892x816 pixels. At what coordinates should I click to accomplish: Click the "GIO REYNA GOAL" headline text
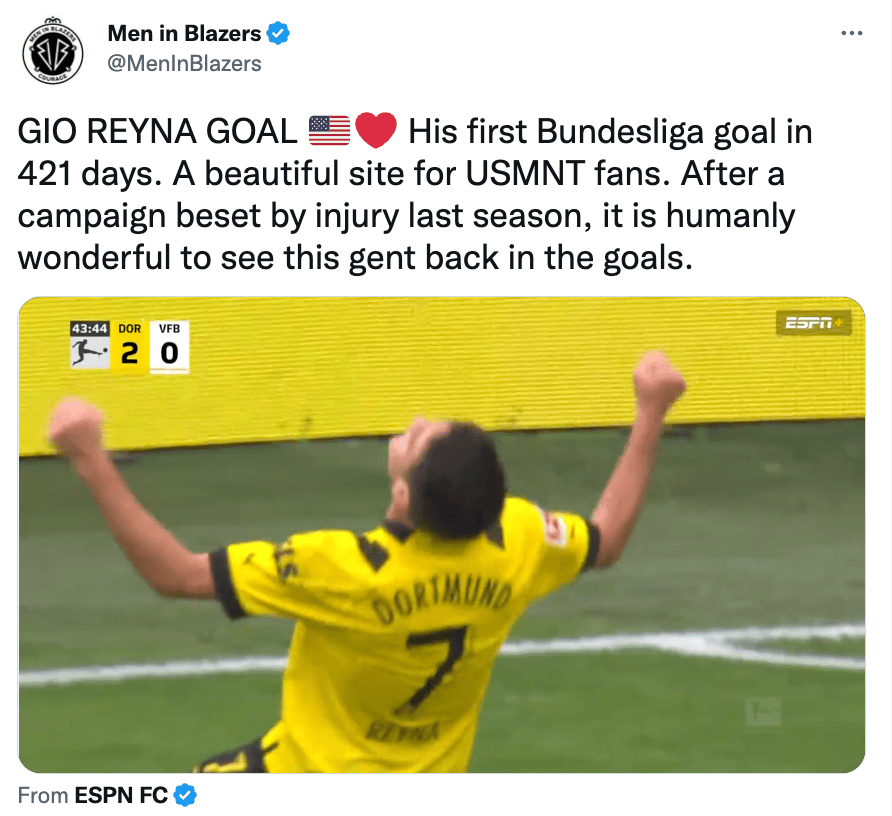click(158, 131)
